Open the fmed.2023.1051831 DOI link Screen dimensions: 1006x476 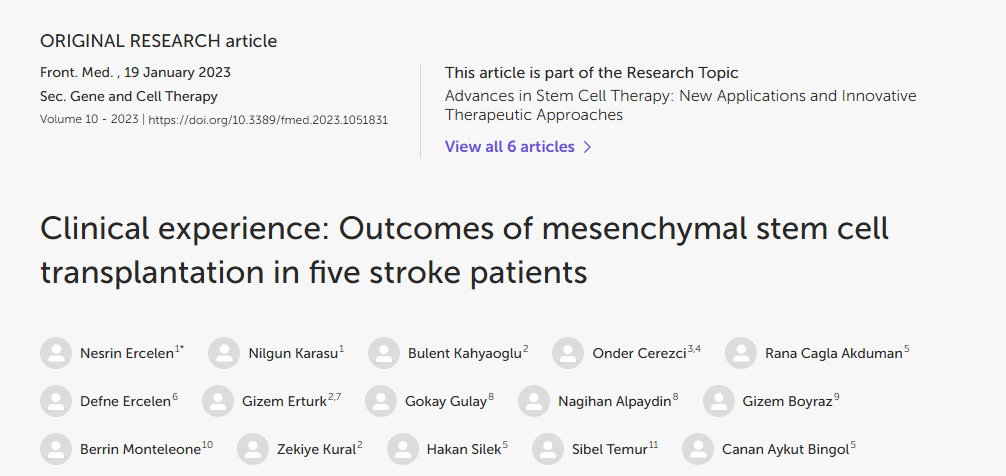[x=268, y=120]
